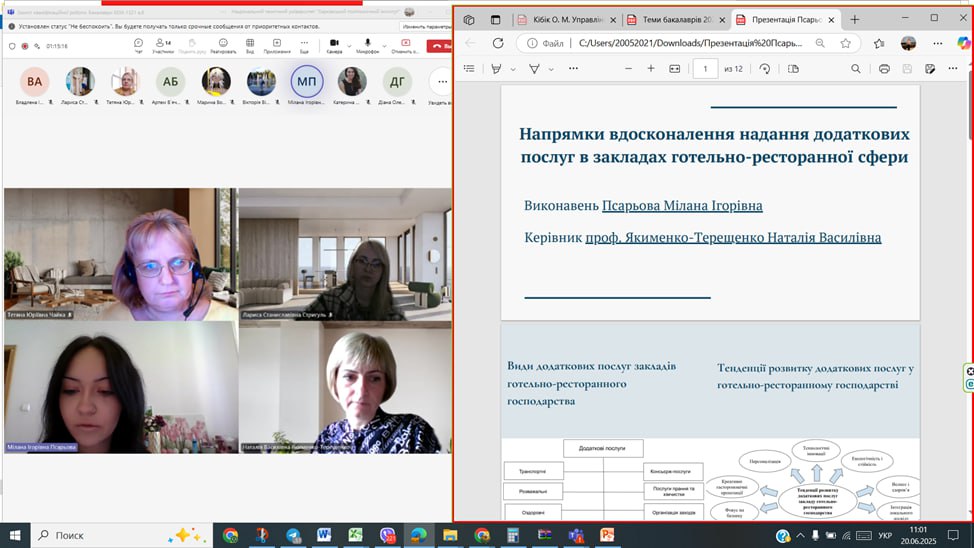
Task: Search within the PDF document
Action: pyautogui.click(x=856, y=69)
